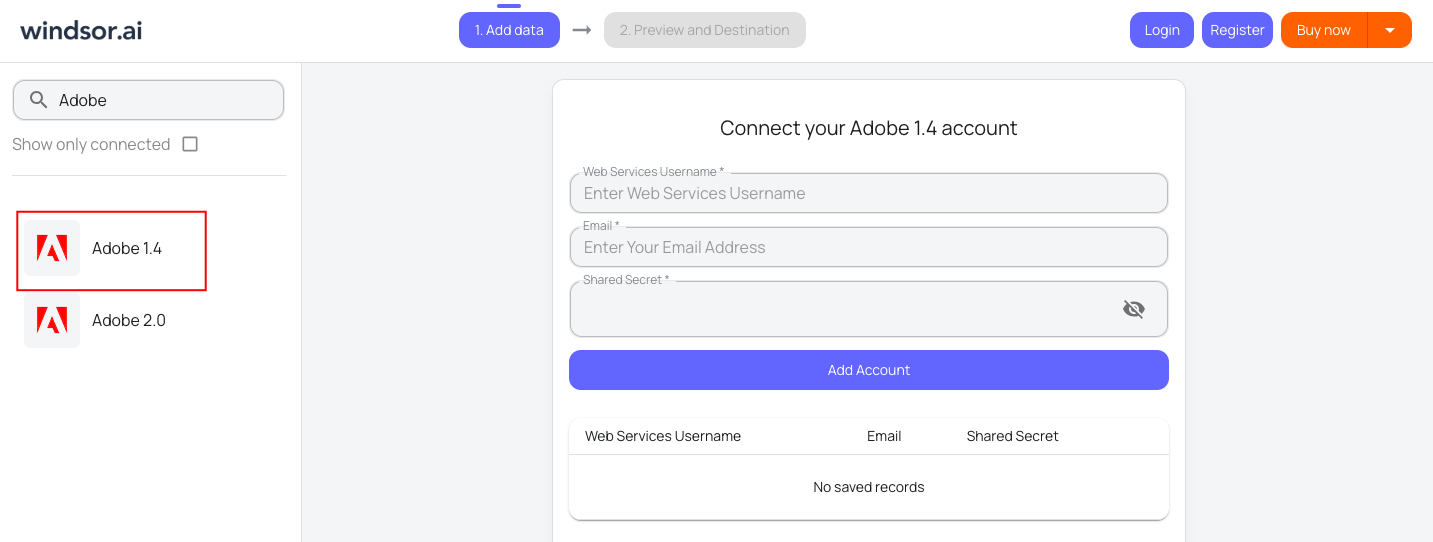This screenshot has height=542, width=1433.
Task: Click the Register button
Action: point(1237,30)
